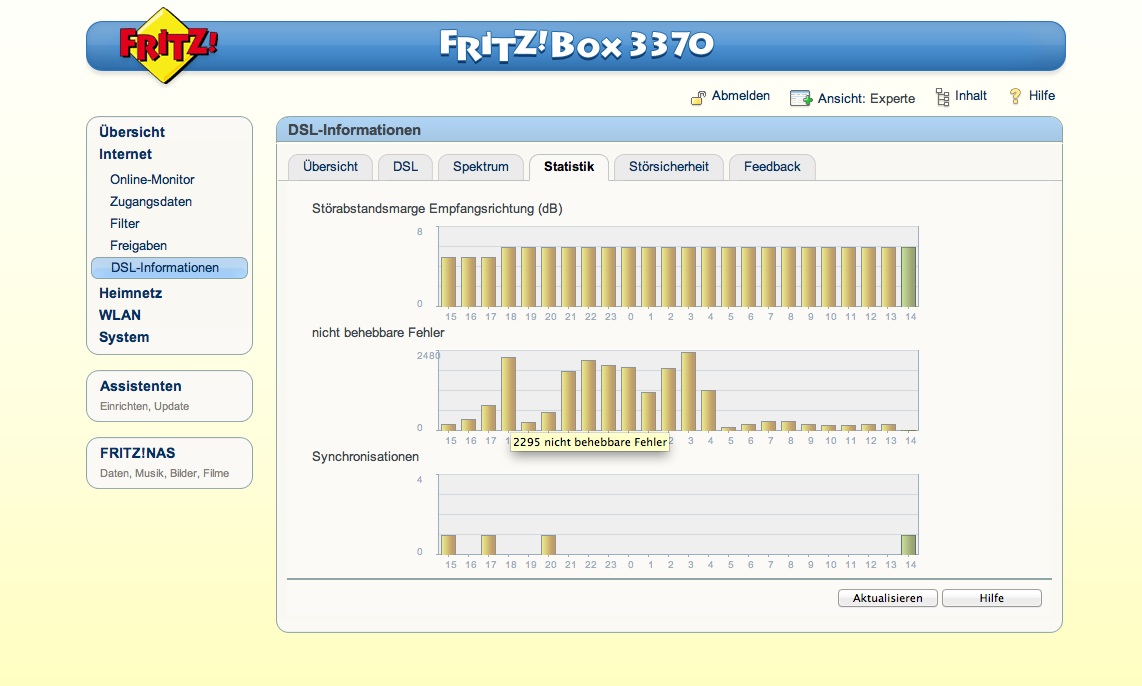The height and width of the screenshot is (686, 1142).
Task: Click the 'Synchronisationen' chart title
Action: coord(366,457)
